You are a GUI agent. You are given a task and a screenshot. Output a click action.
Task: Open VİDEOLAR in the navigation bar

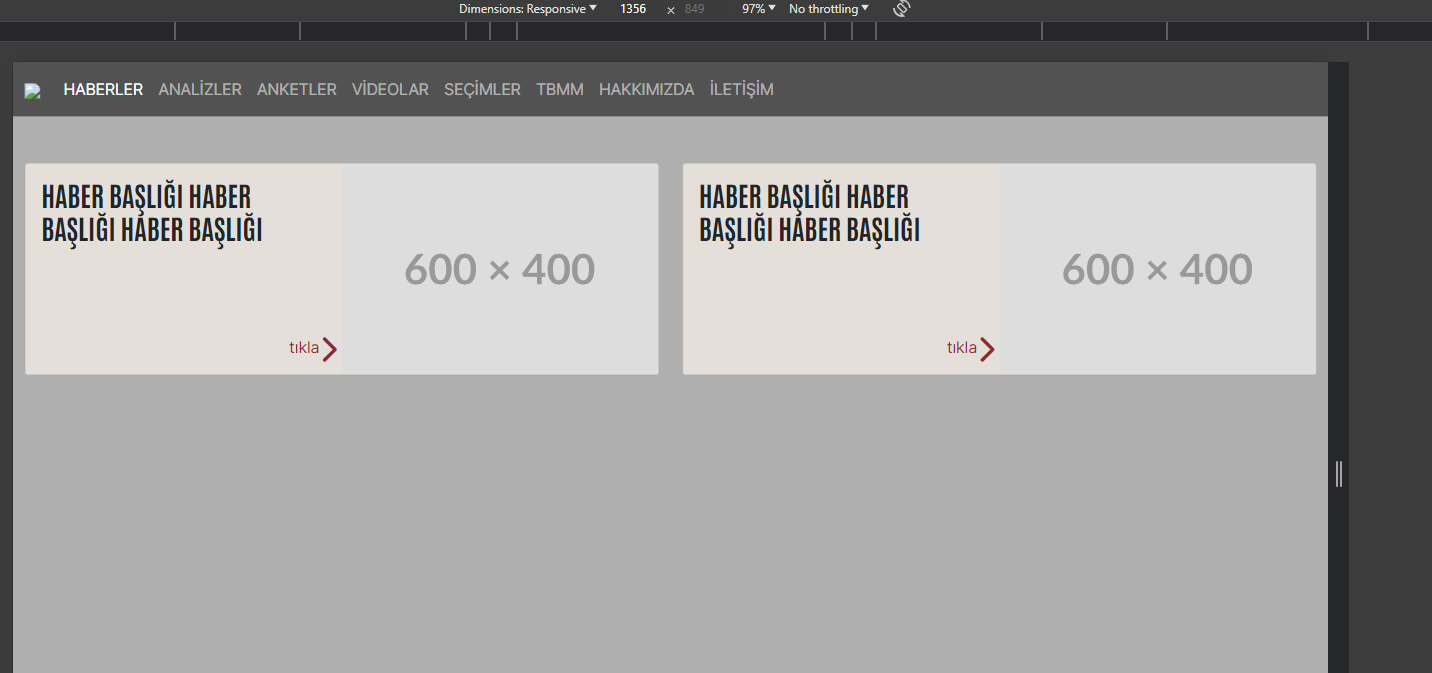pyautogui.click(x=390, y=90)
